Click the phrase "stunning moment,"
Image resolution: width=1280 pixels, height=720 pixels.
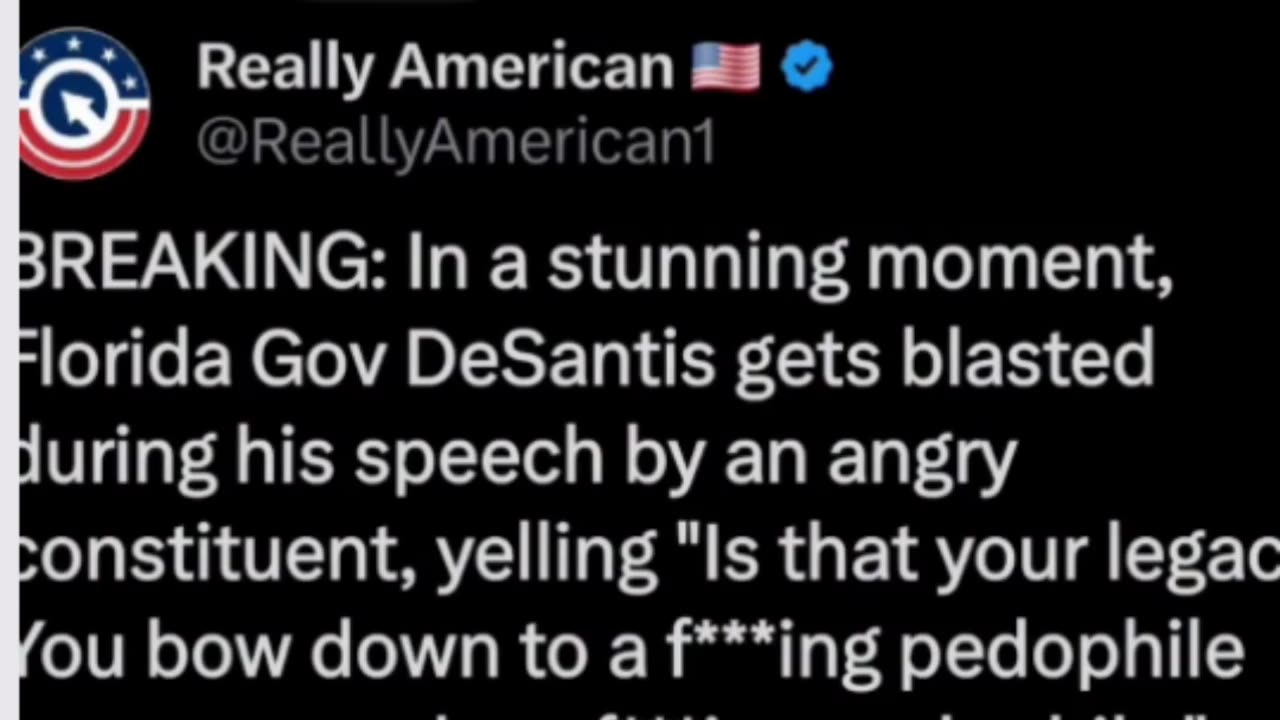click(860, 265)
